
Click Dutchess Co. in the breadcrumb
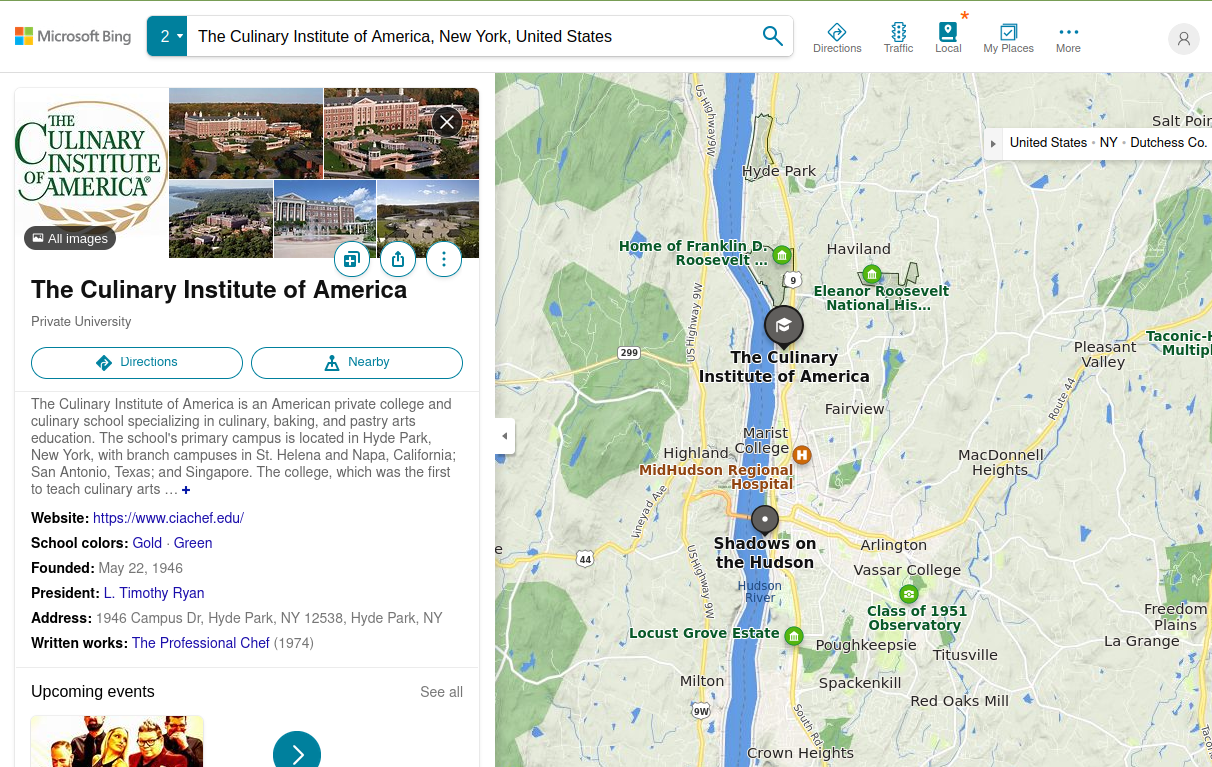click(x=1169, y=143)
